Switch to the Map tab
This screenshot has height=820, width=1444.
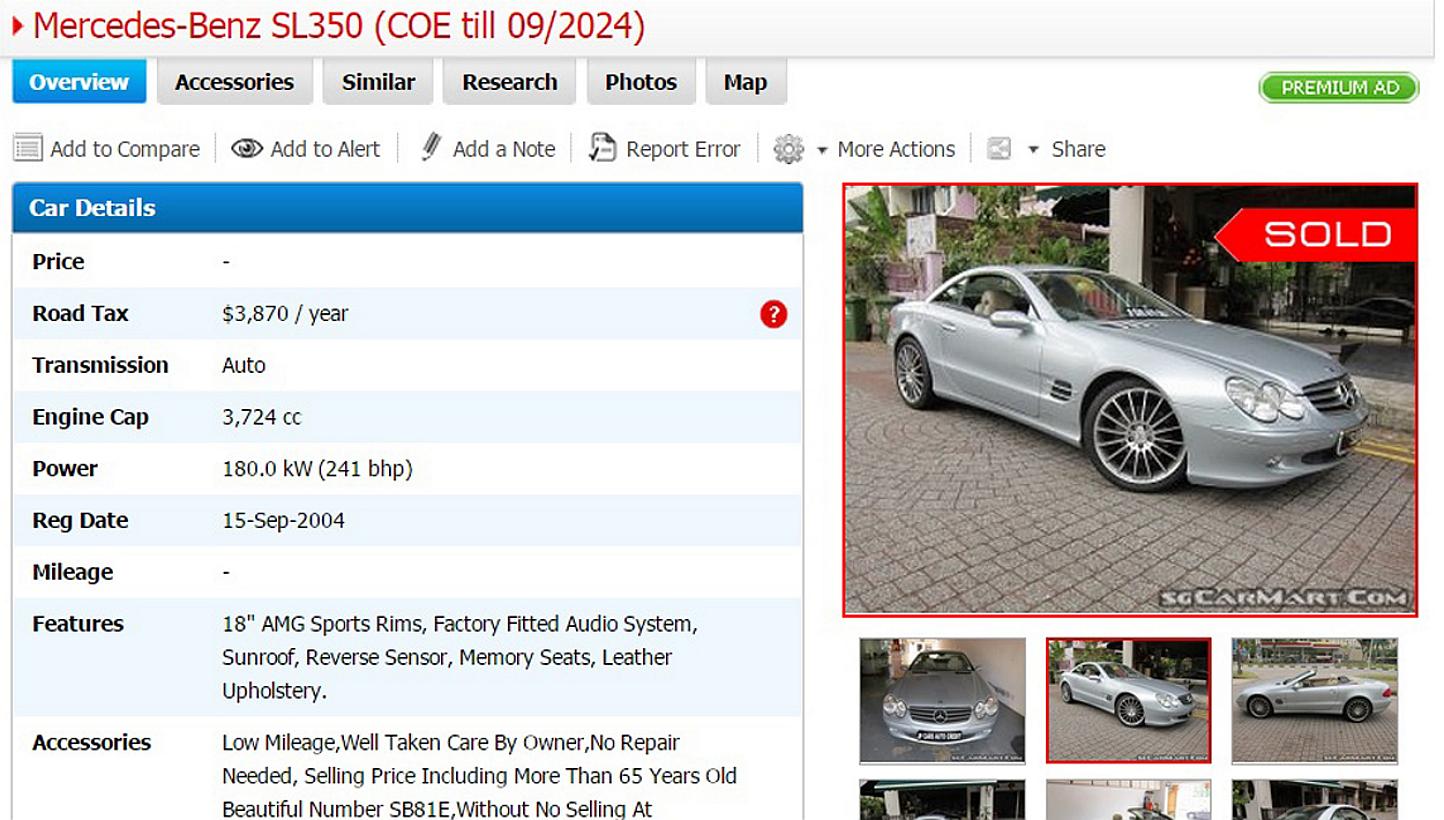point(745,81)
